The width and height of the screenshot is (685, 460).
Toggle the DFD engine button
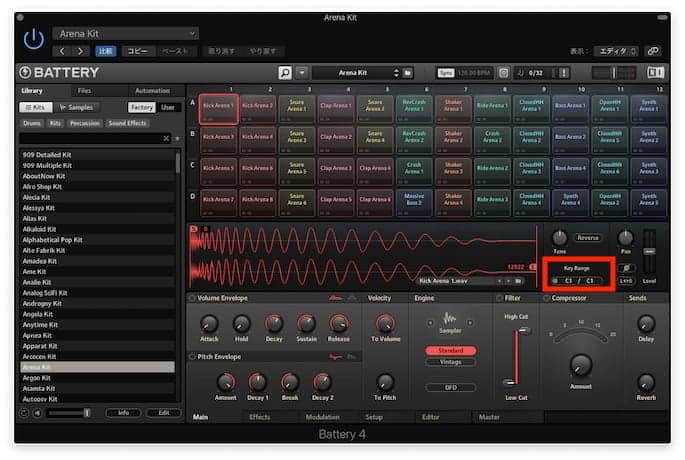click(450, 387)
